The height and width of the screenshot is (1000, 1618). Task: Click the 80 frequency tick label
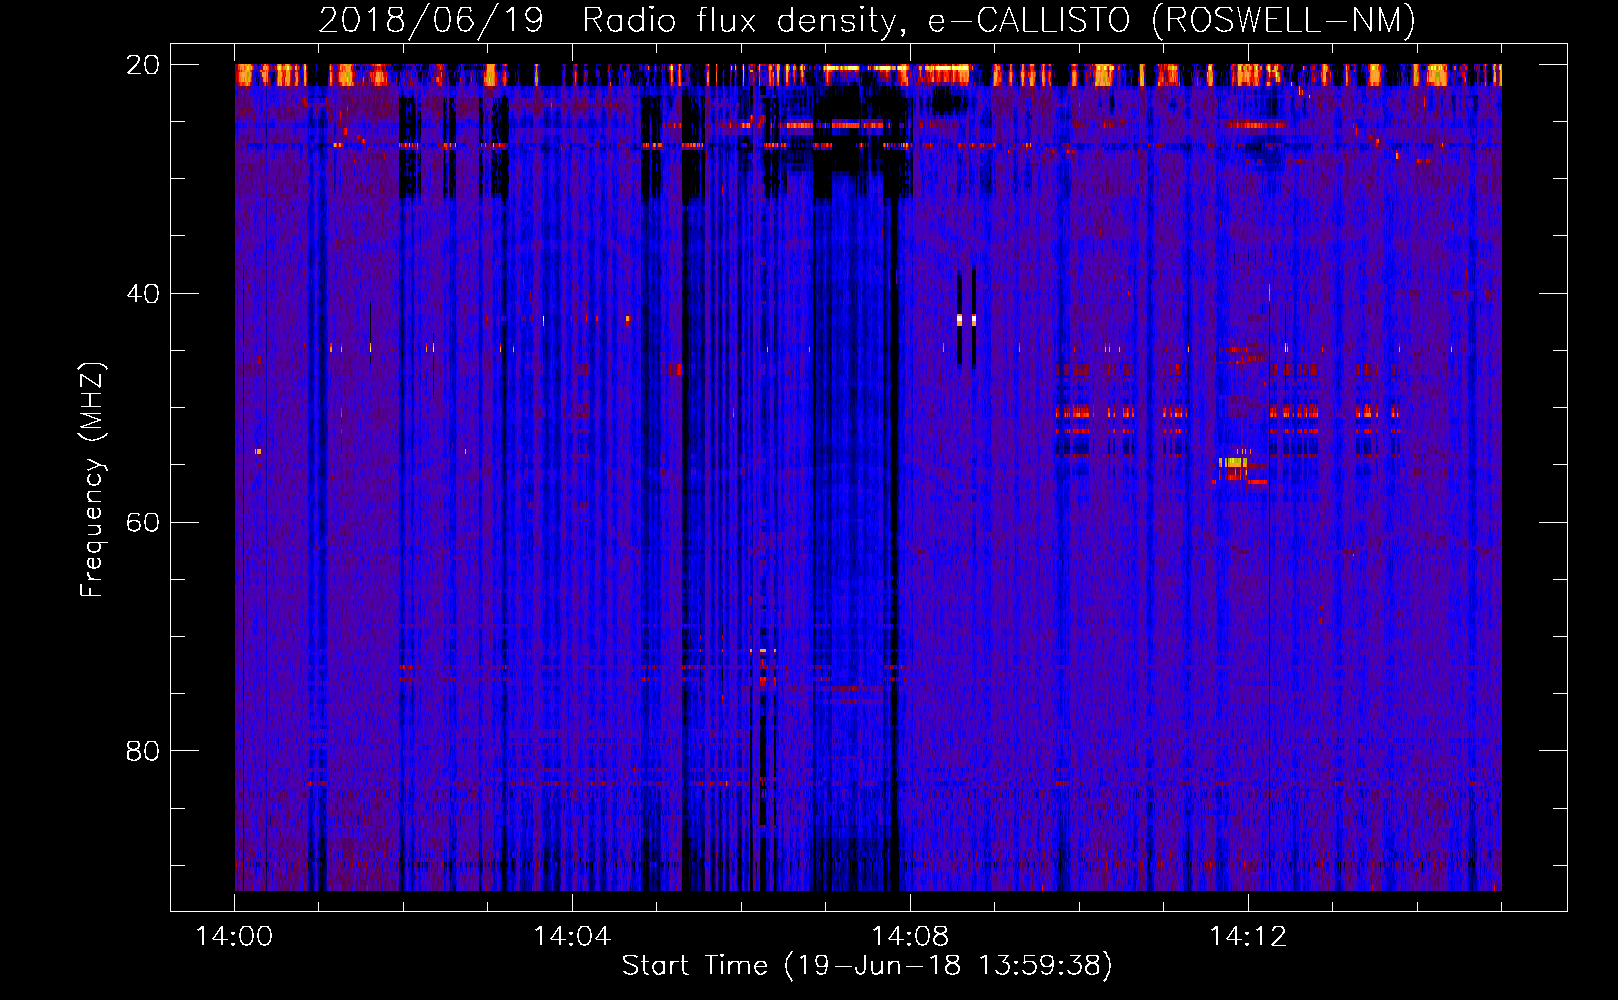(143, 751)
